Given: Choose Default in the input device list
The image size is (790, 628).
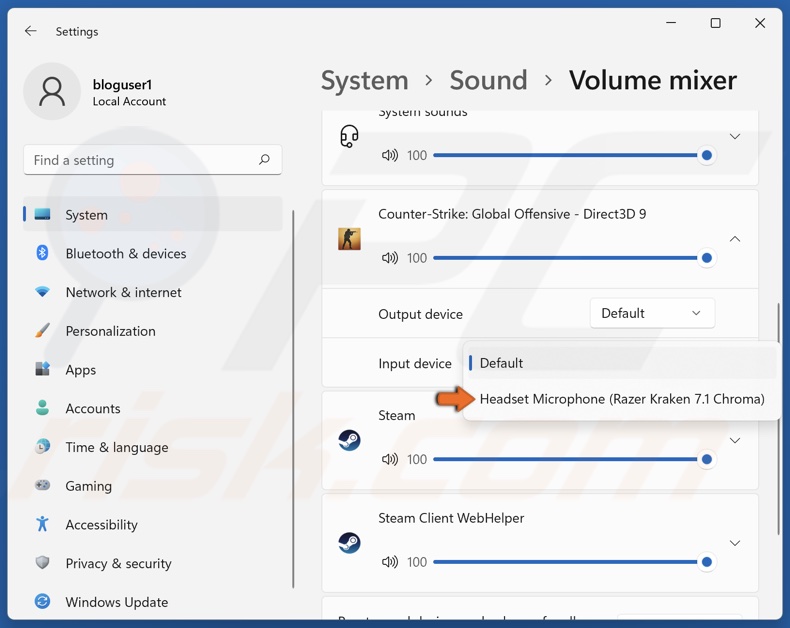Looking at the screenshot, I should point(622,363).
